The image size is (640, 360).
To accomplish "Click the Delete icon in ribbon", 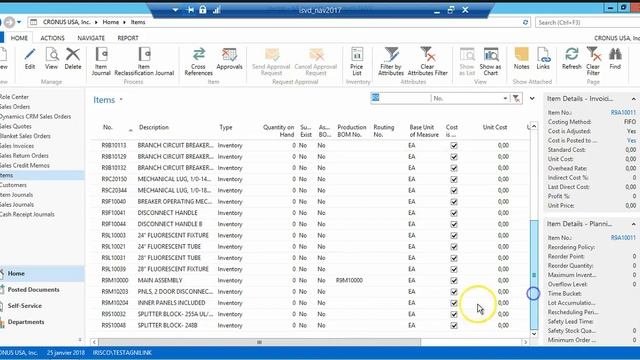I will (x=73, y=58).
